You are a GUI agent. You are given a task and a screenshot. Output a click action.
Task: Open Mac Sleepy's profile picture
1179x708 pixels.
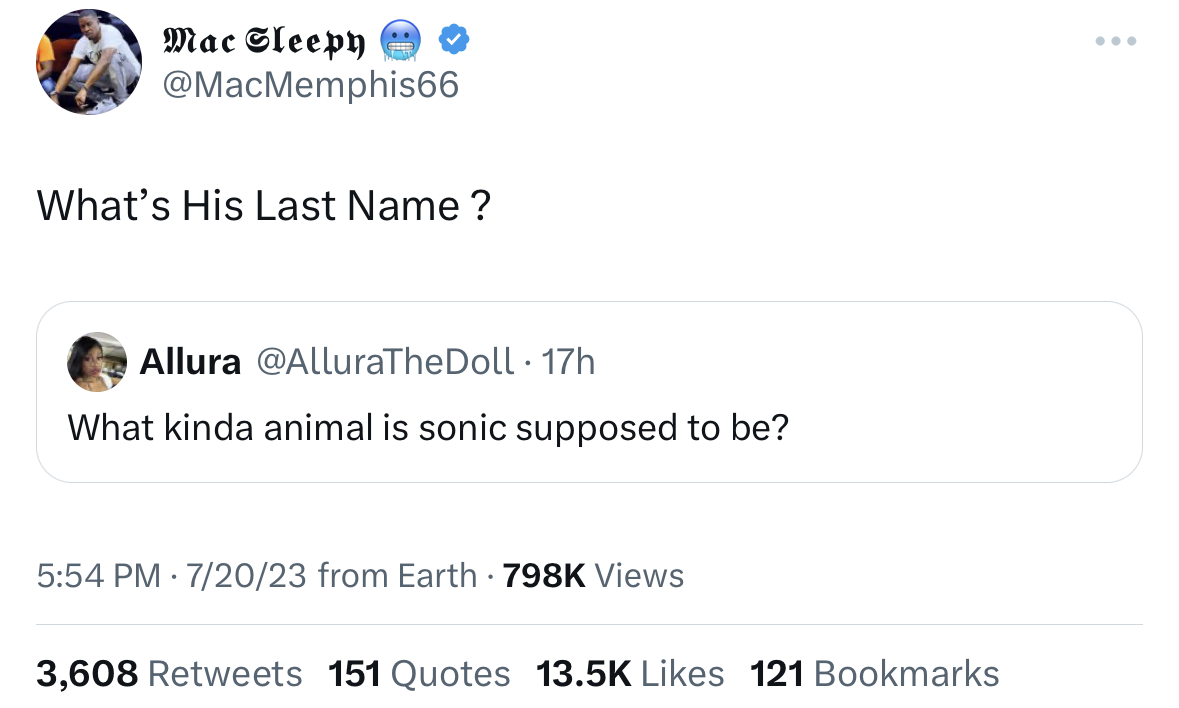[x=89, y=62]
